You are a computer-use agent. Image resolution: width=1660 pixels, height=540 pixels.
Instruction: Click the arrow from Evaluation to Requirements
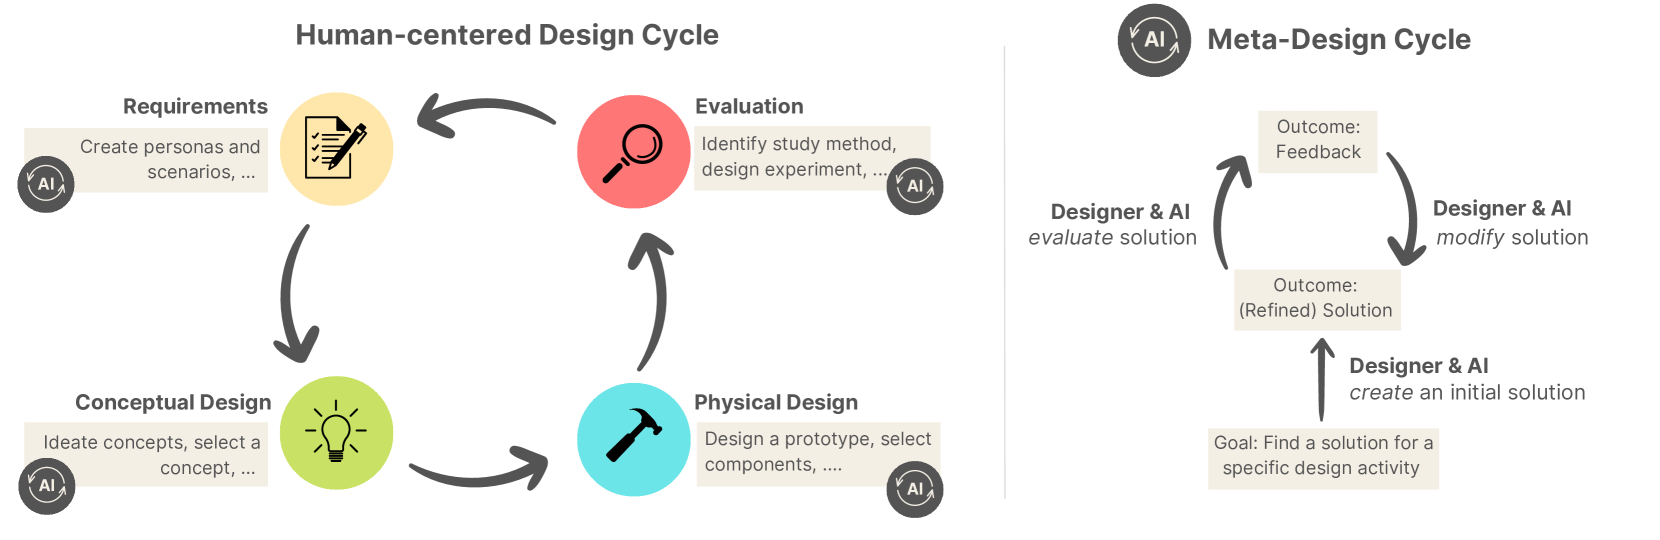485,114
